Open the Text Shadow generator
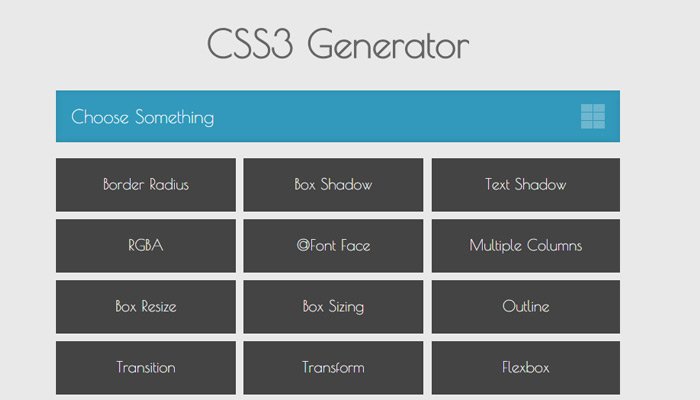 coord(525,185)
